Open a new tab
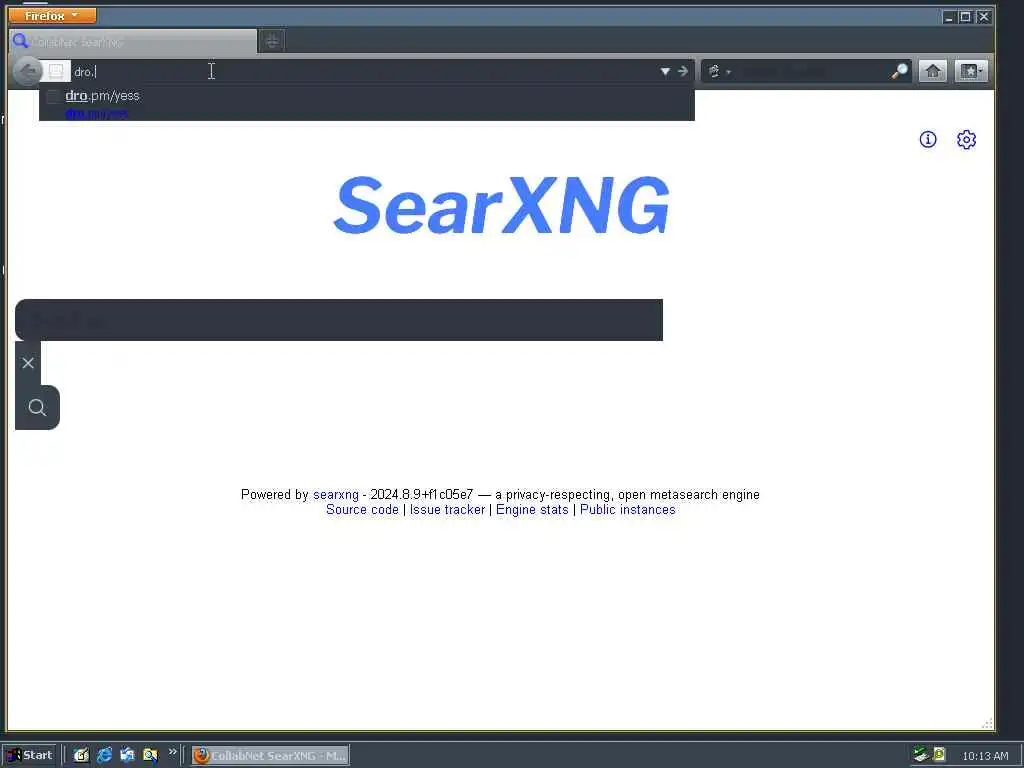Image resolution: width=1024 pixels, height=768 pixels. [x=272, y=42]
